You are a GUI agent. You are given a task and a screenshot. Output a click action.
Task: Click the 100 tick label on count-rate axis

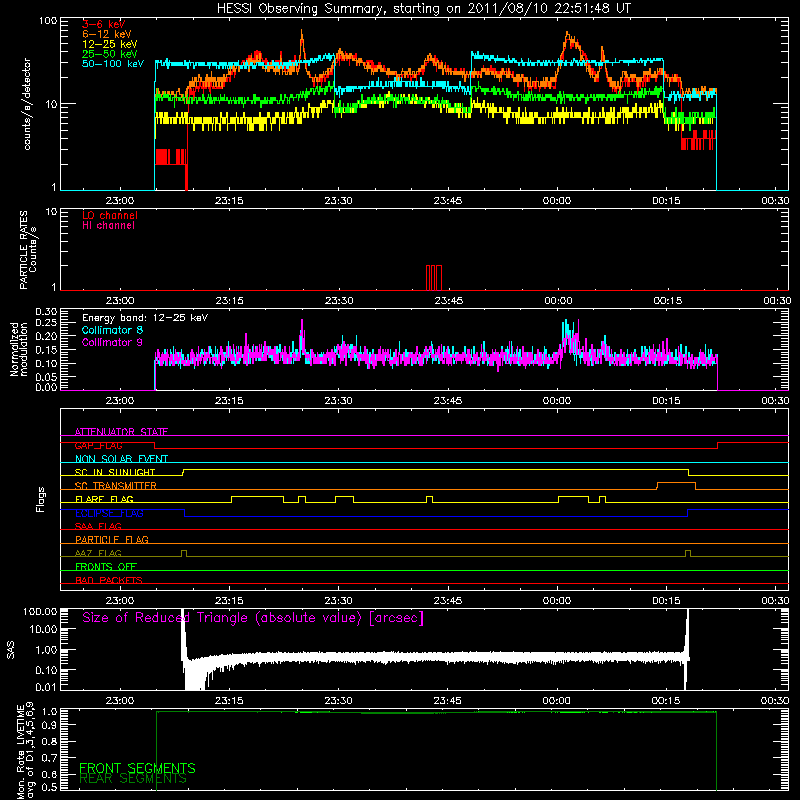pyautogui.click(x=47, y=21)
